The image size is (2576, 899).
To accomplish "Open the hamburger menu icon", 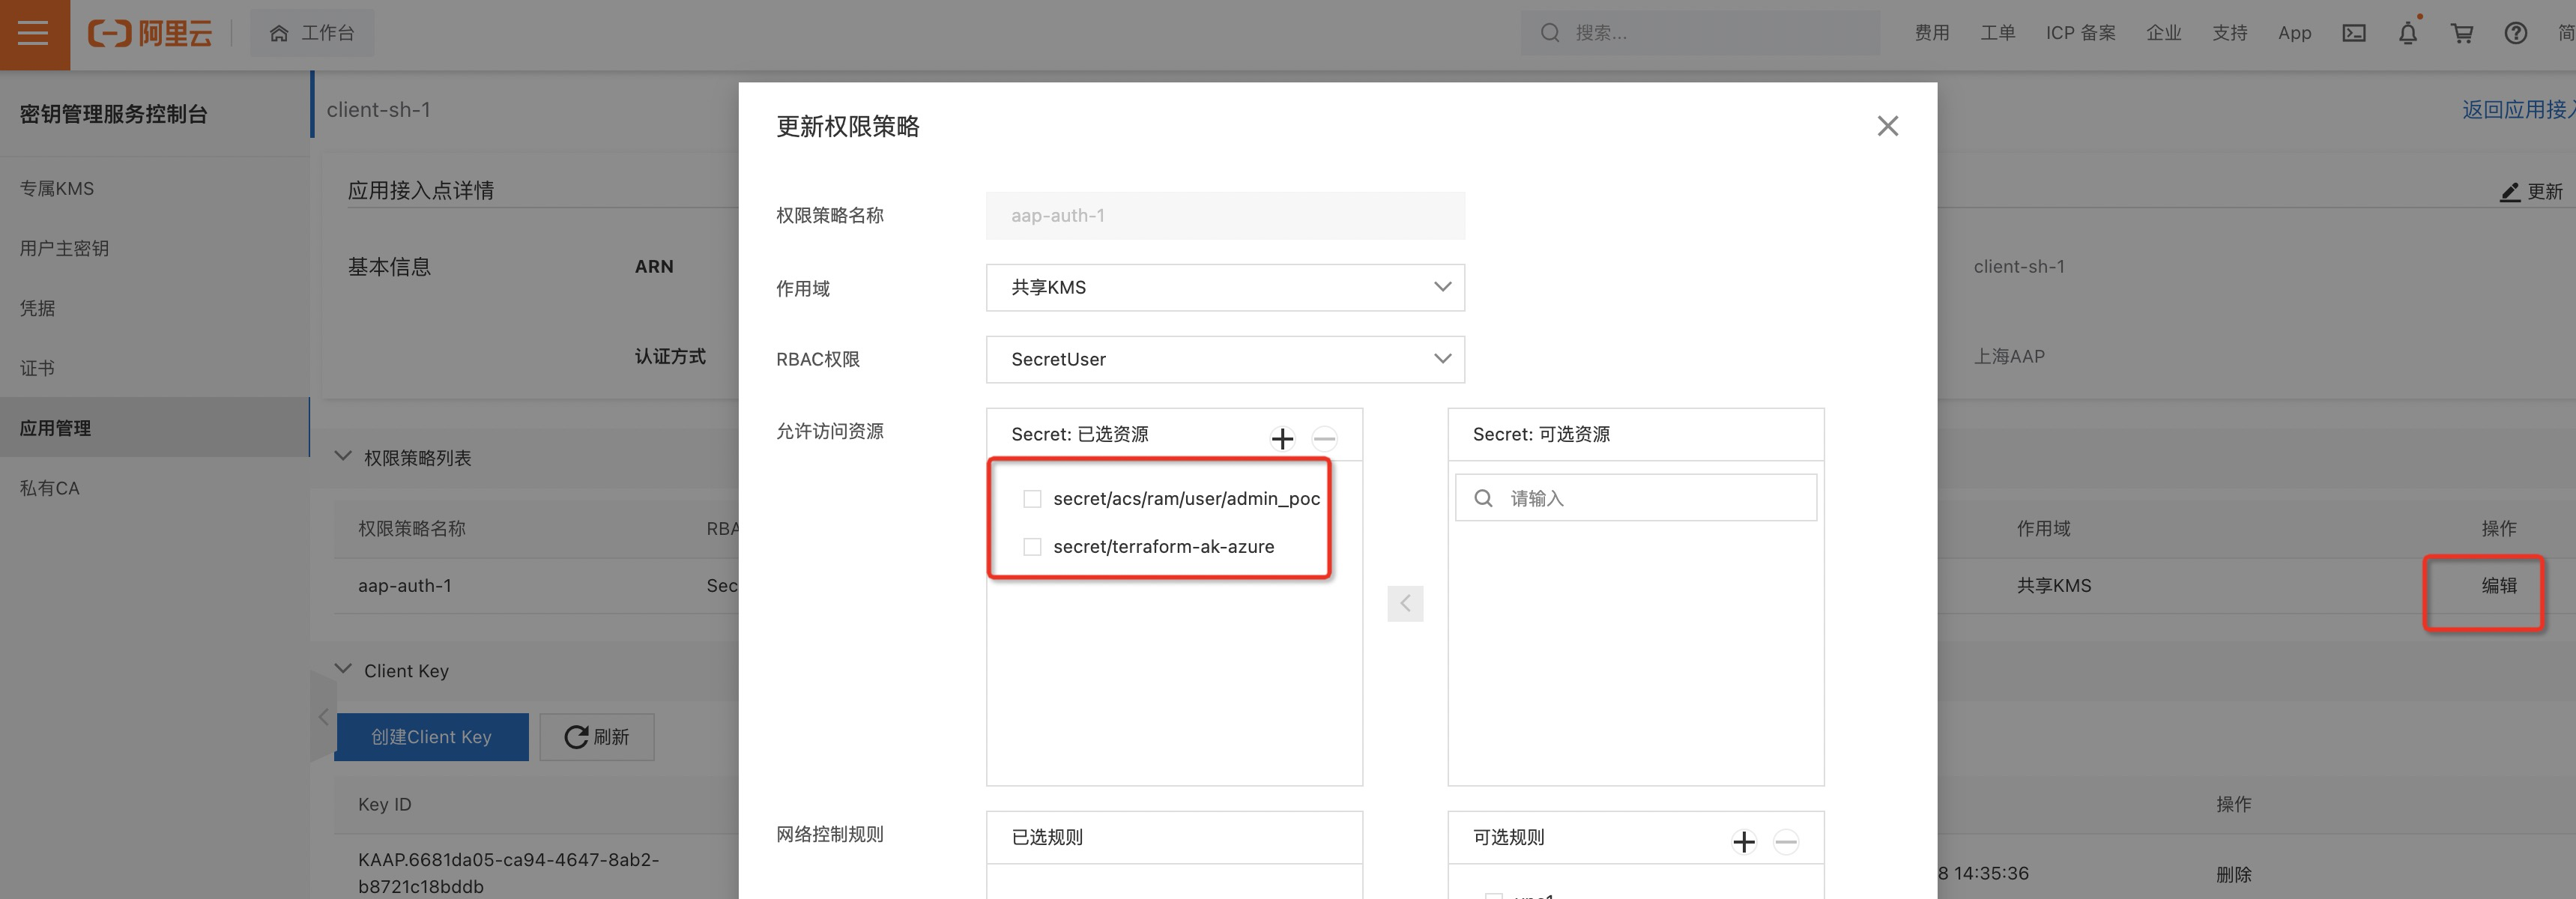I will click(34, 33).
